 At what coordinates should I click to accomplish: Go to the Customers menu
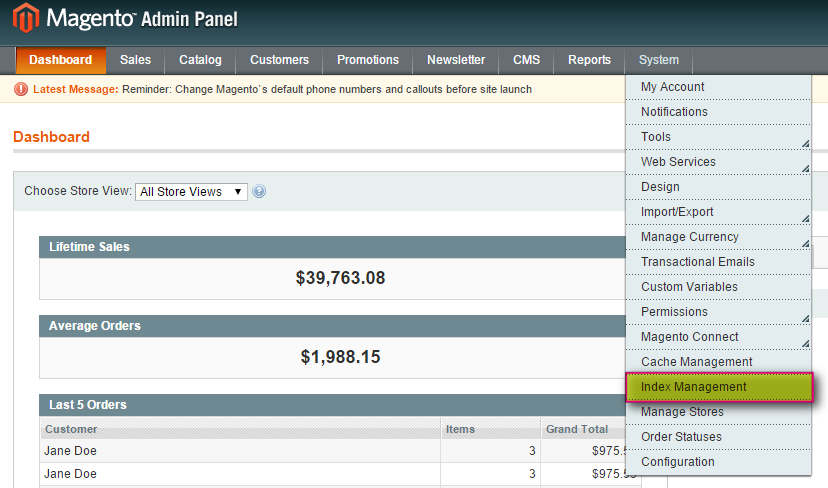pos(279,60)
